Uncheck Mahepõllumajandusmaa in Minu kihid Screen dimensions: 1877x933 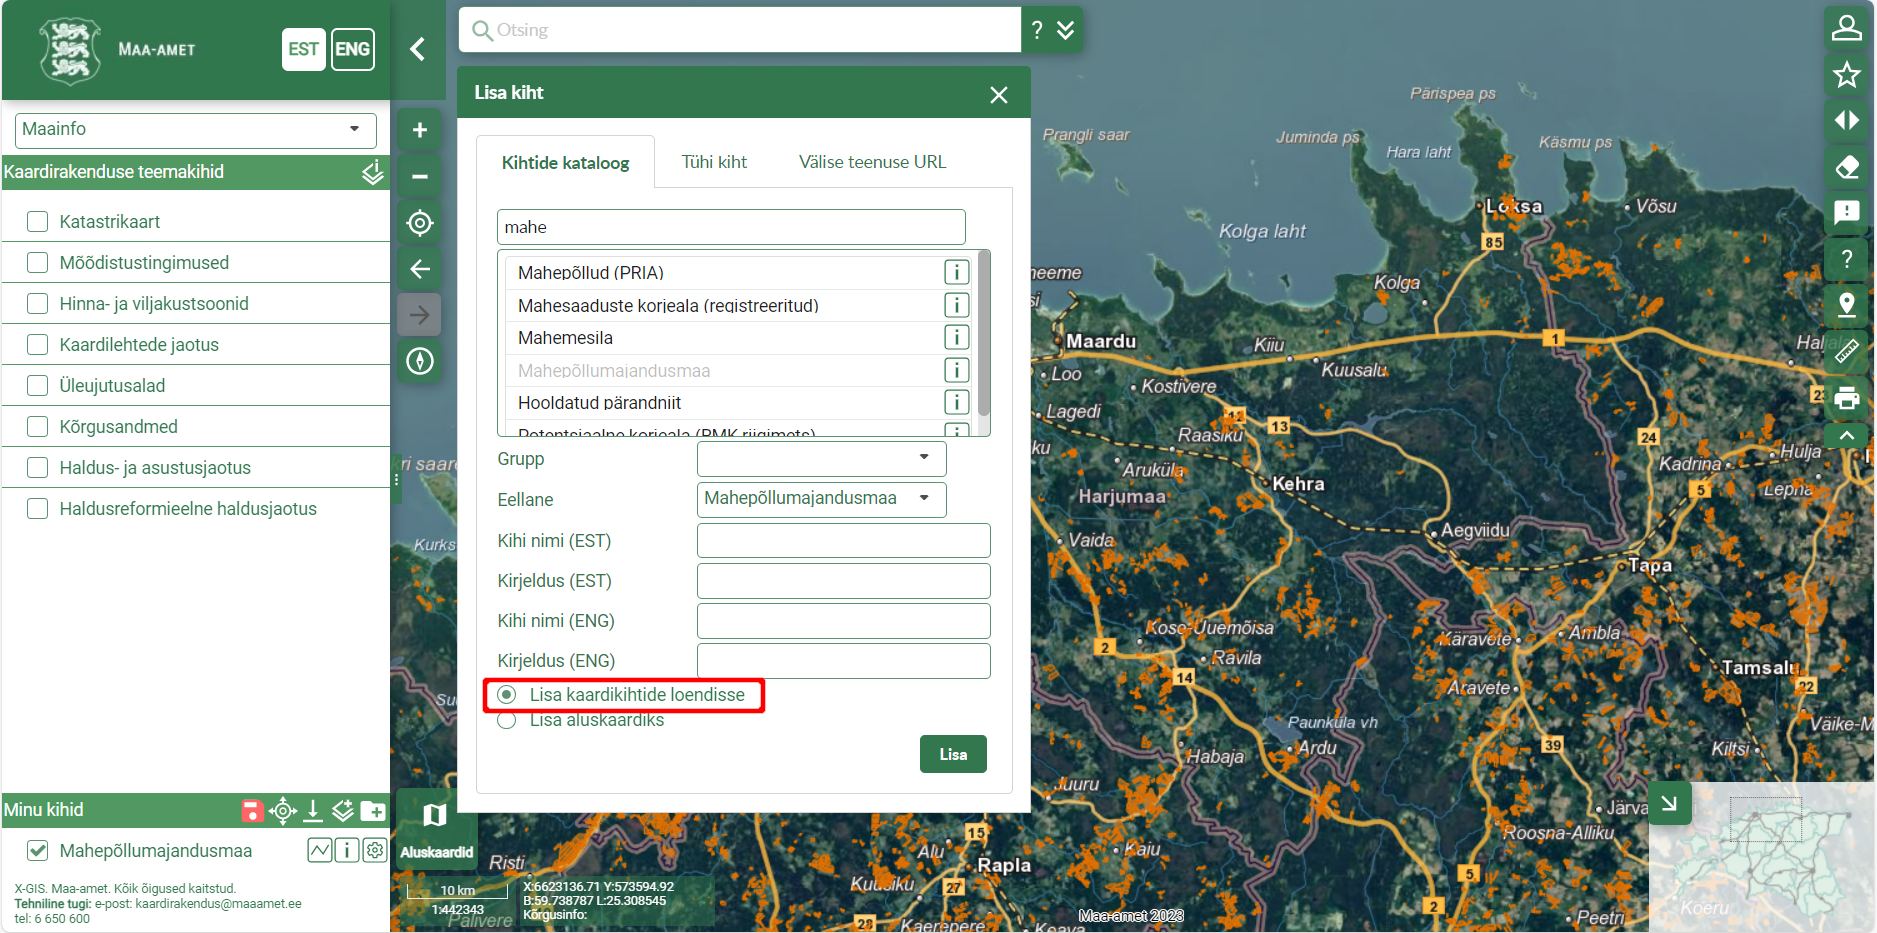click(x=38, y=851)
